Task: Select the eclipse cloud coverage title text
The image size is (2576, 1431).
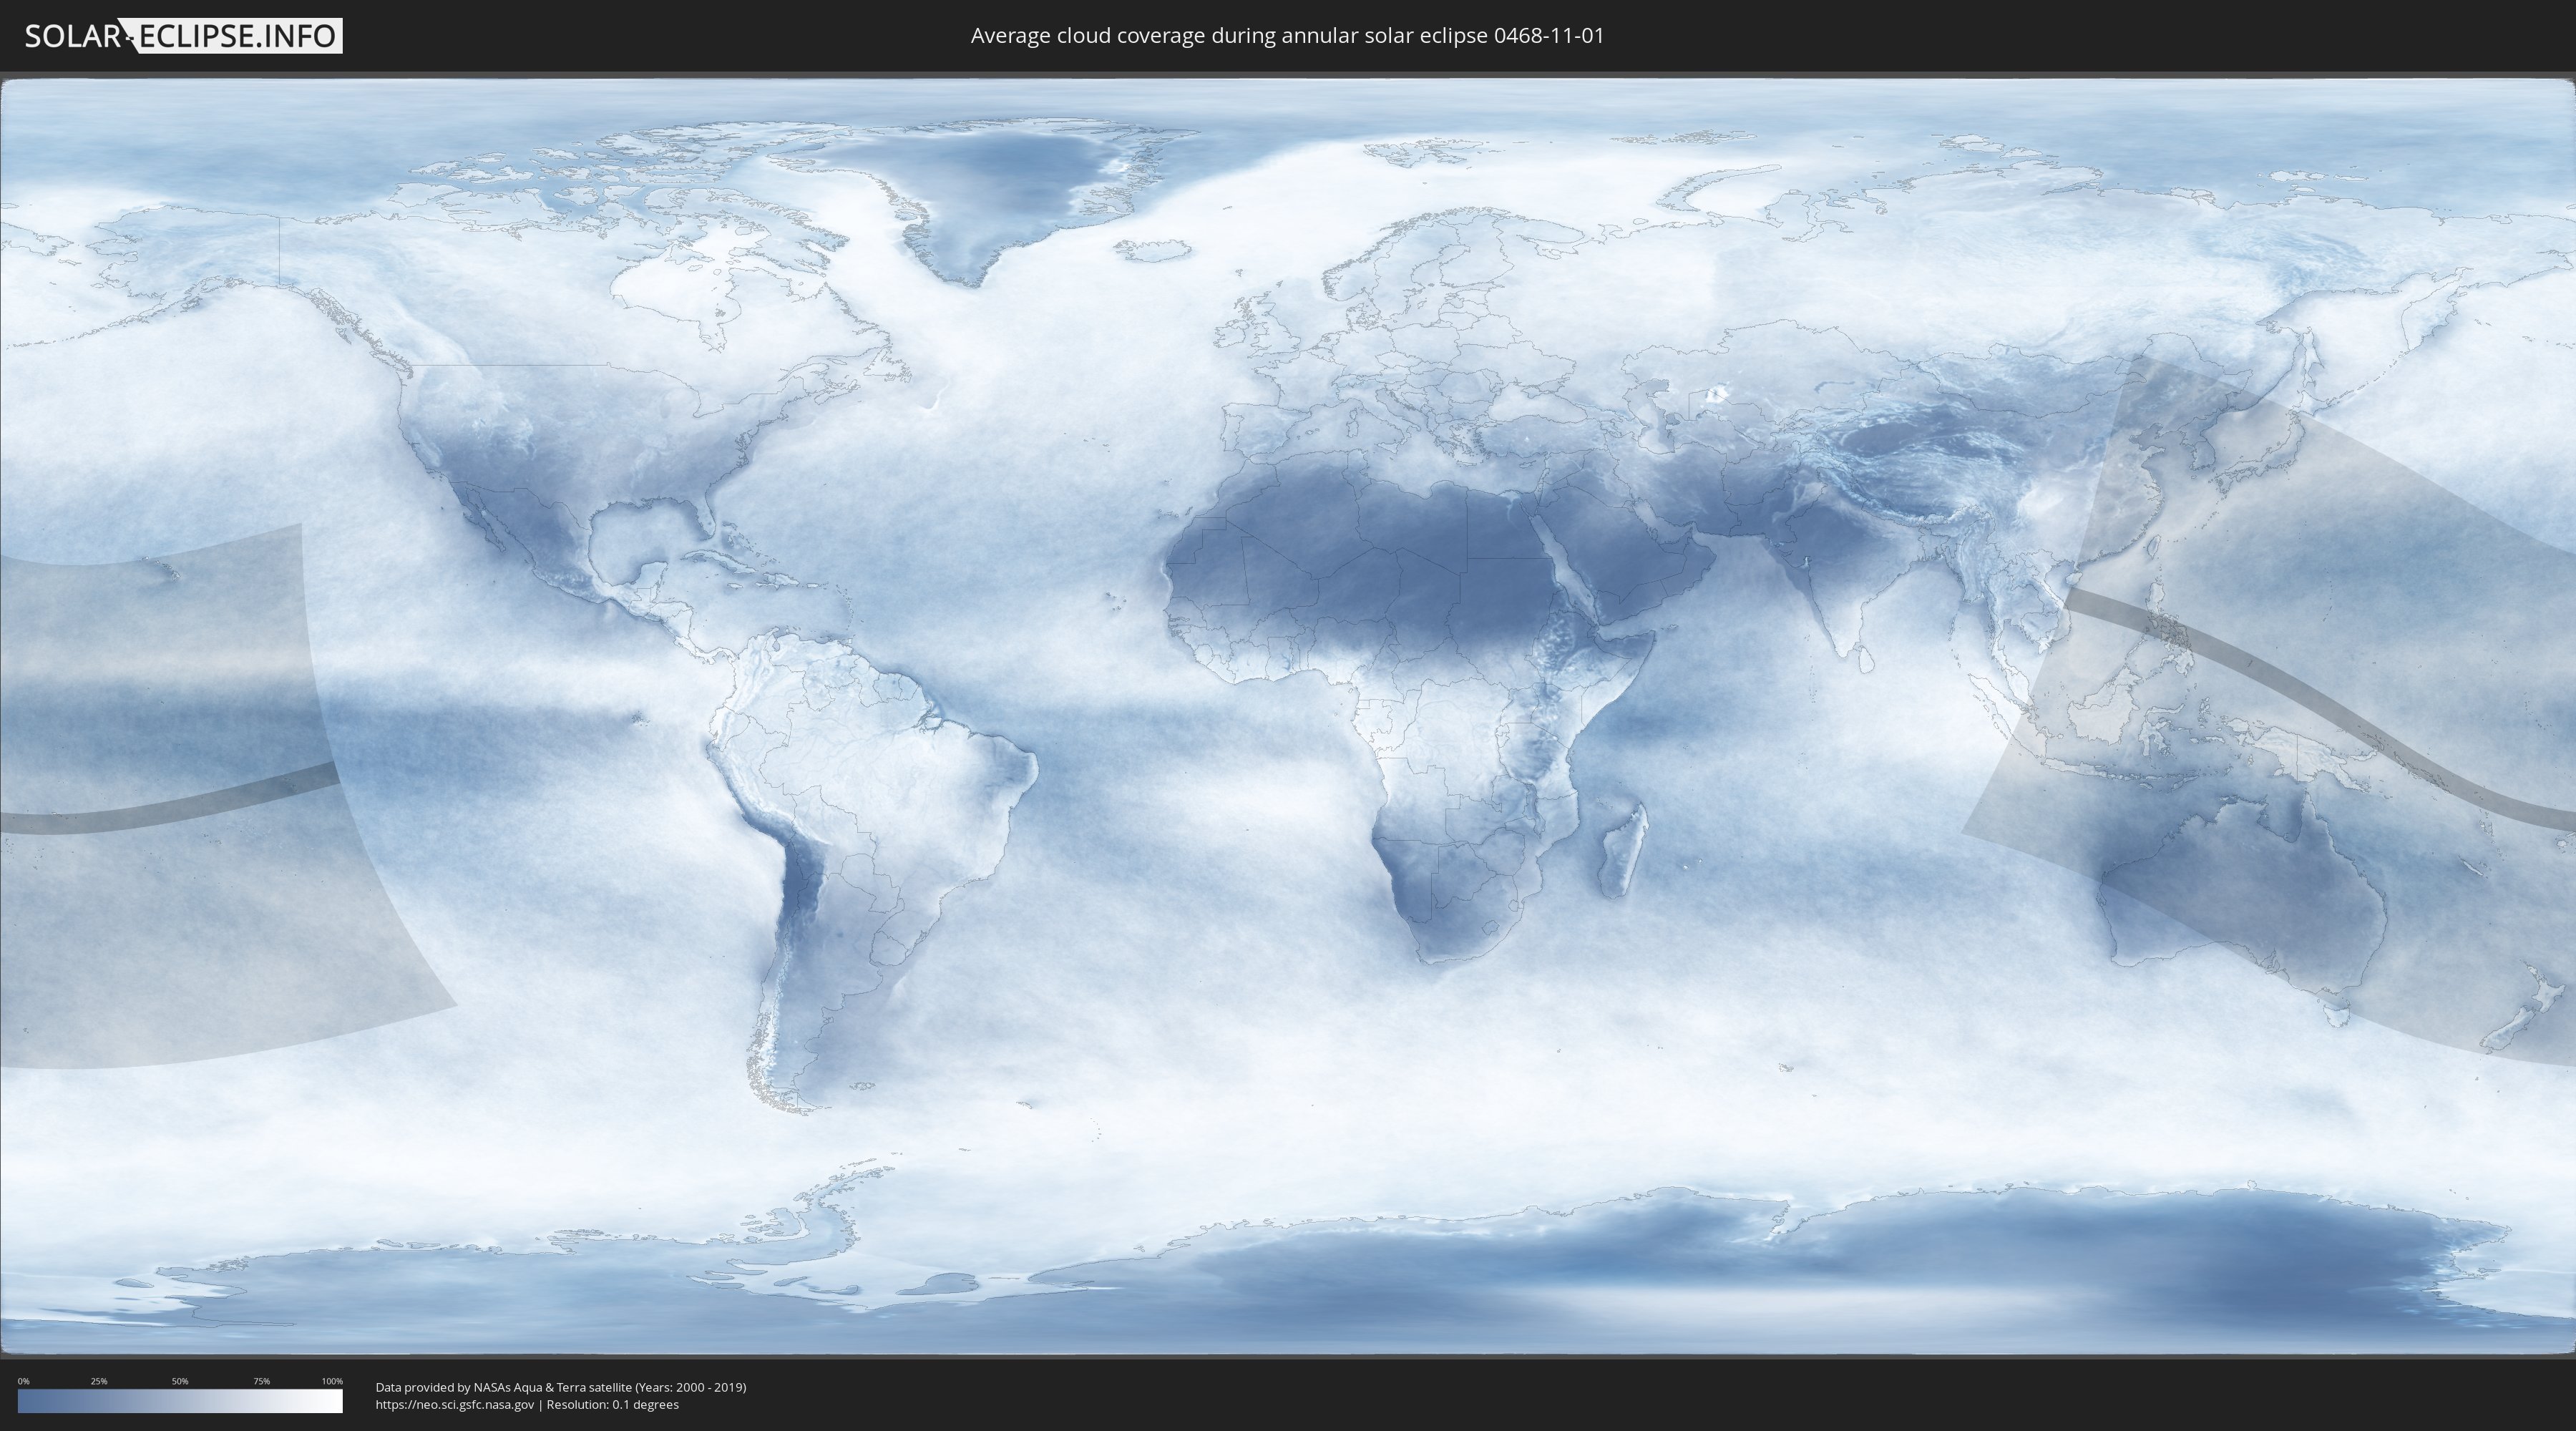Action: click(x=1287, y=36)
